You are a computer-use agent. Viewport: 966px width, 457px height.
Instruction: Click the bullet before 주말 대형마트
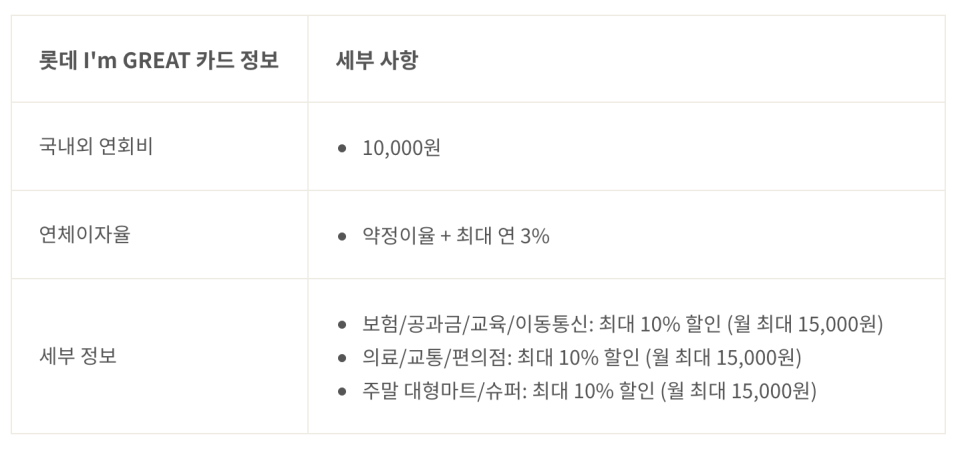tap(342, 391)
